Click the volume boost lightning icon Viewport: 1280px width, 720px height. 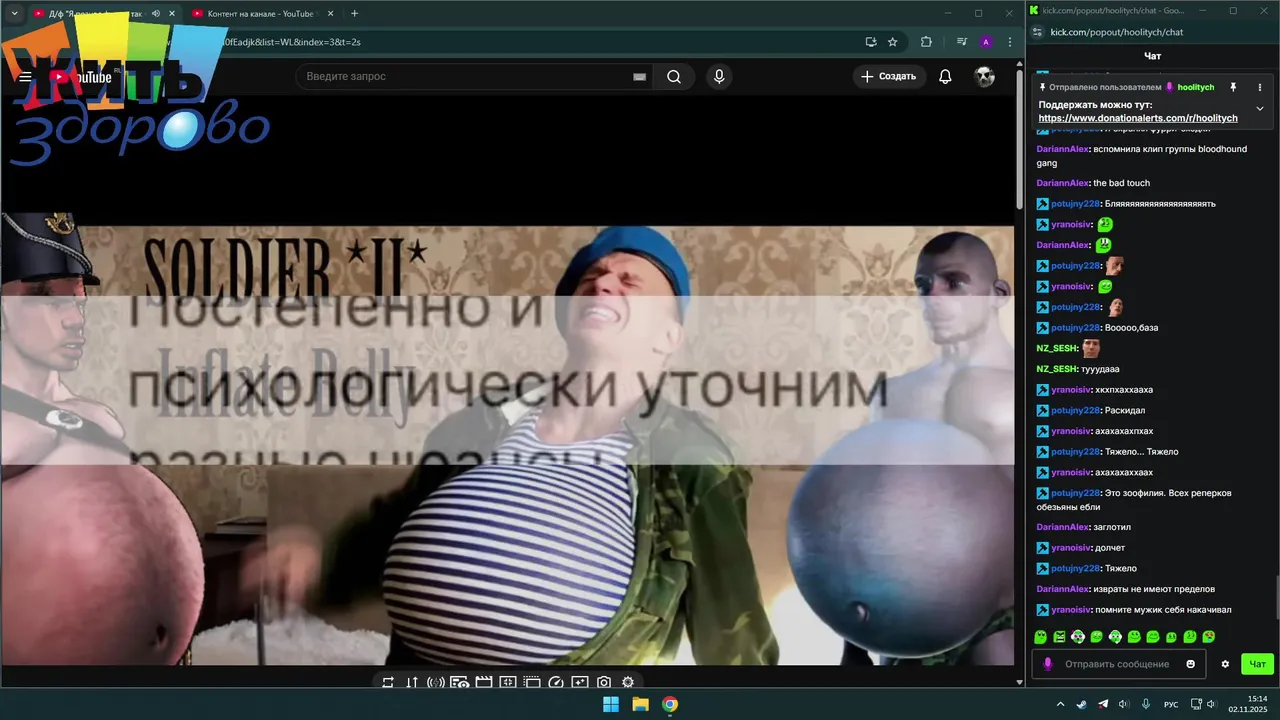(x=436, y=682)
